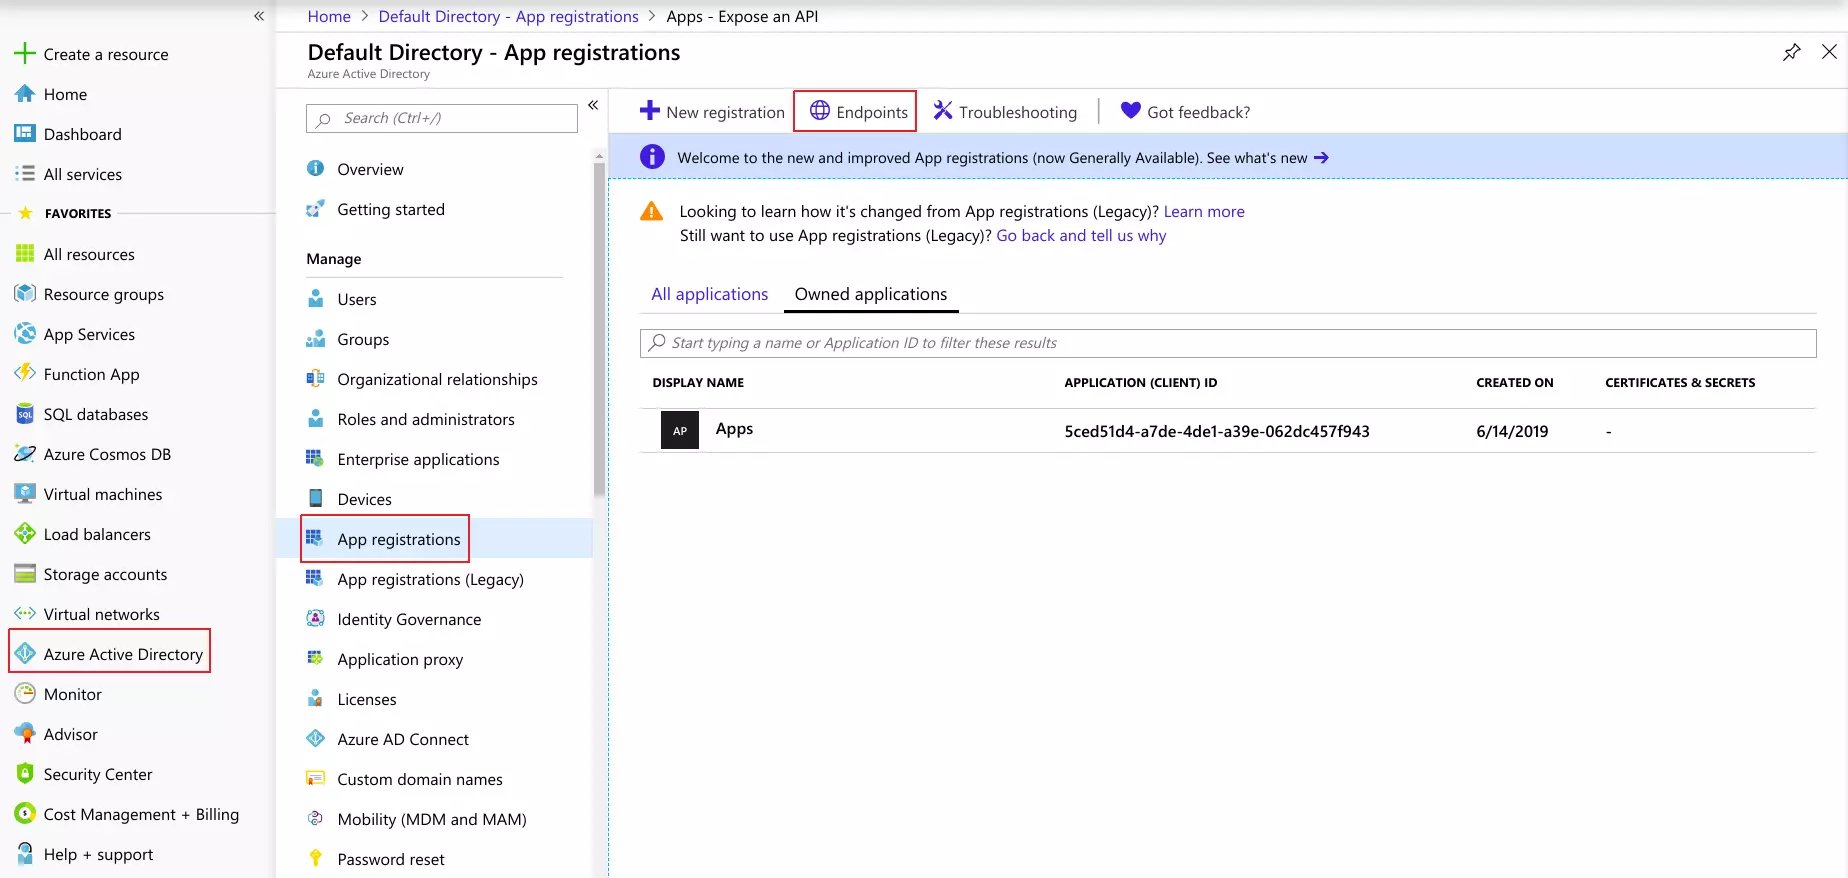This screenshot has width=1848, height=878.
Task: Open App Services globe icon
Action: [25, 334]
